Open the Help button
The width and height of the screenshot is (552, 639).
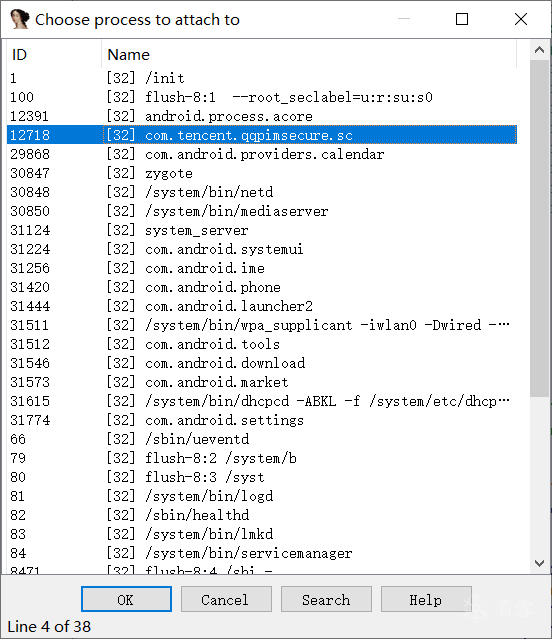tap(426, 599)
